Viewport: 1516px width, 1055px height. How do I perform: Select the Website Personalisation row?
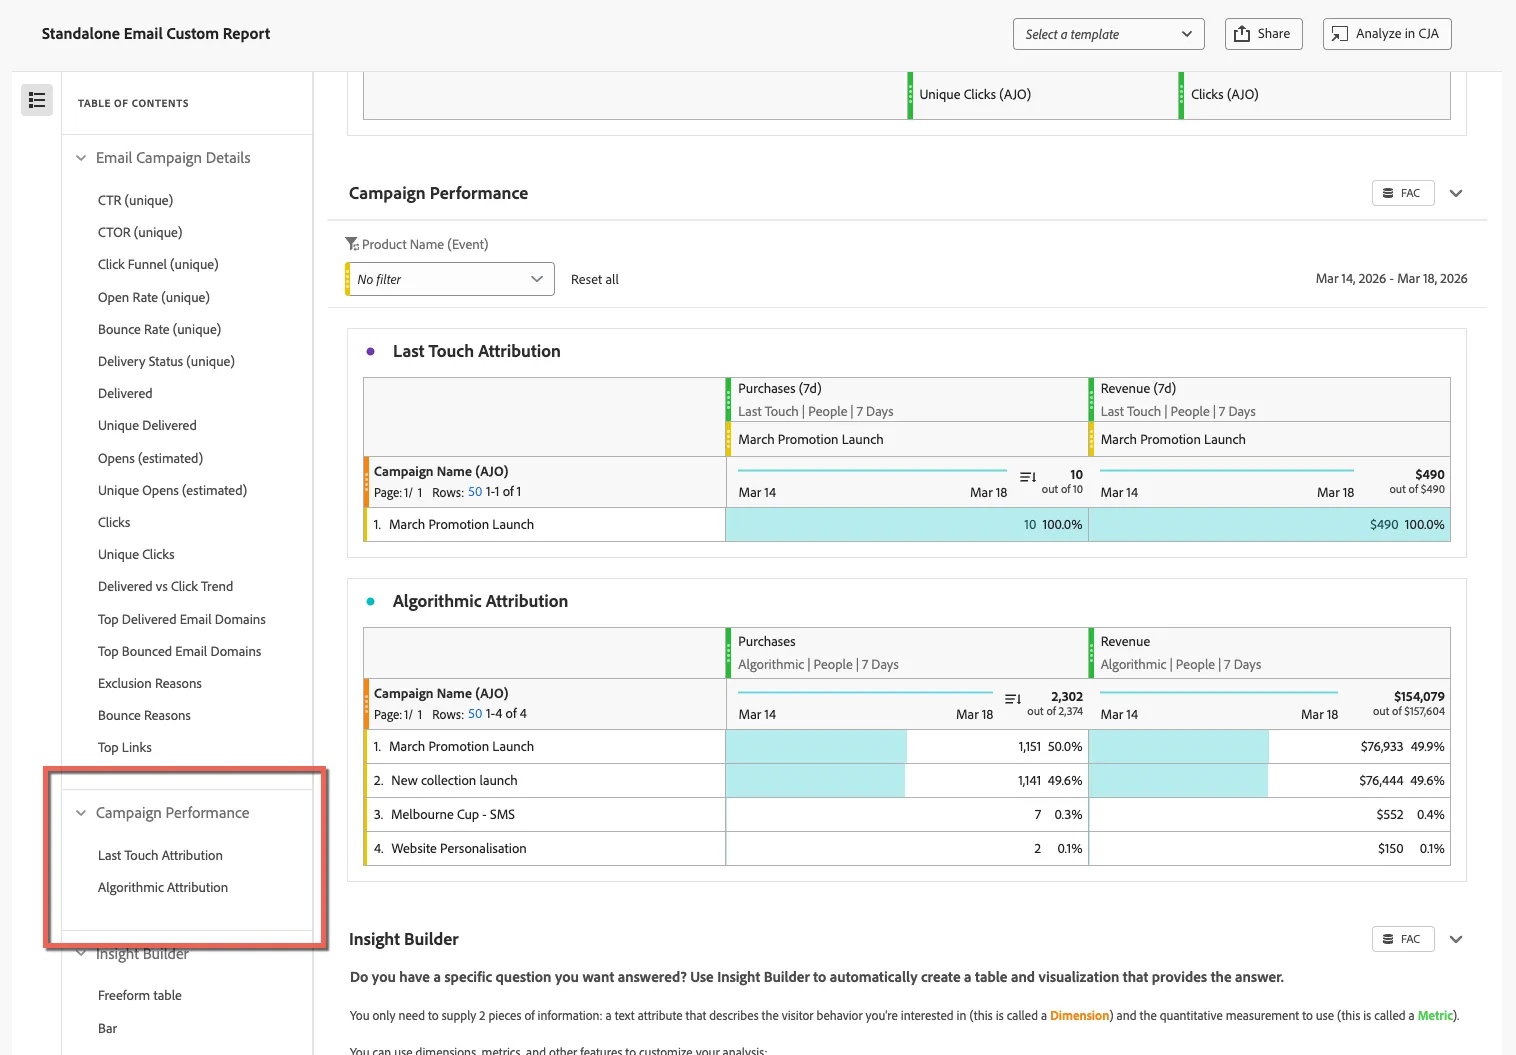tap(907, 849)
